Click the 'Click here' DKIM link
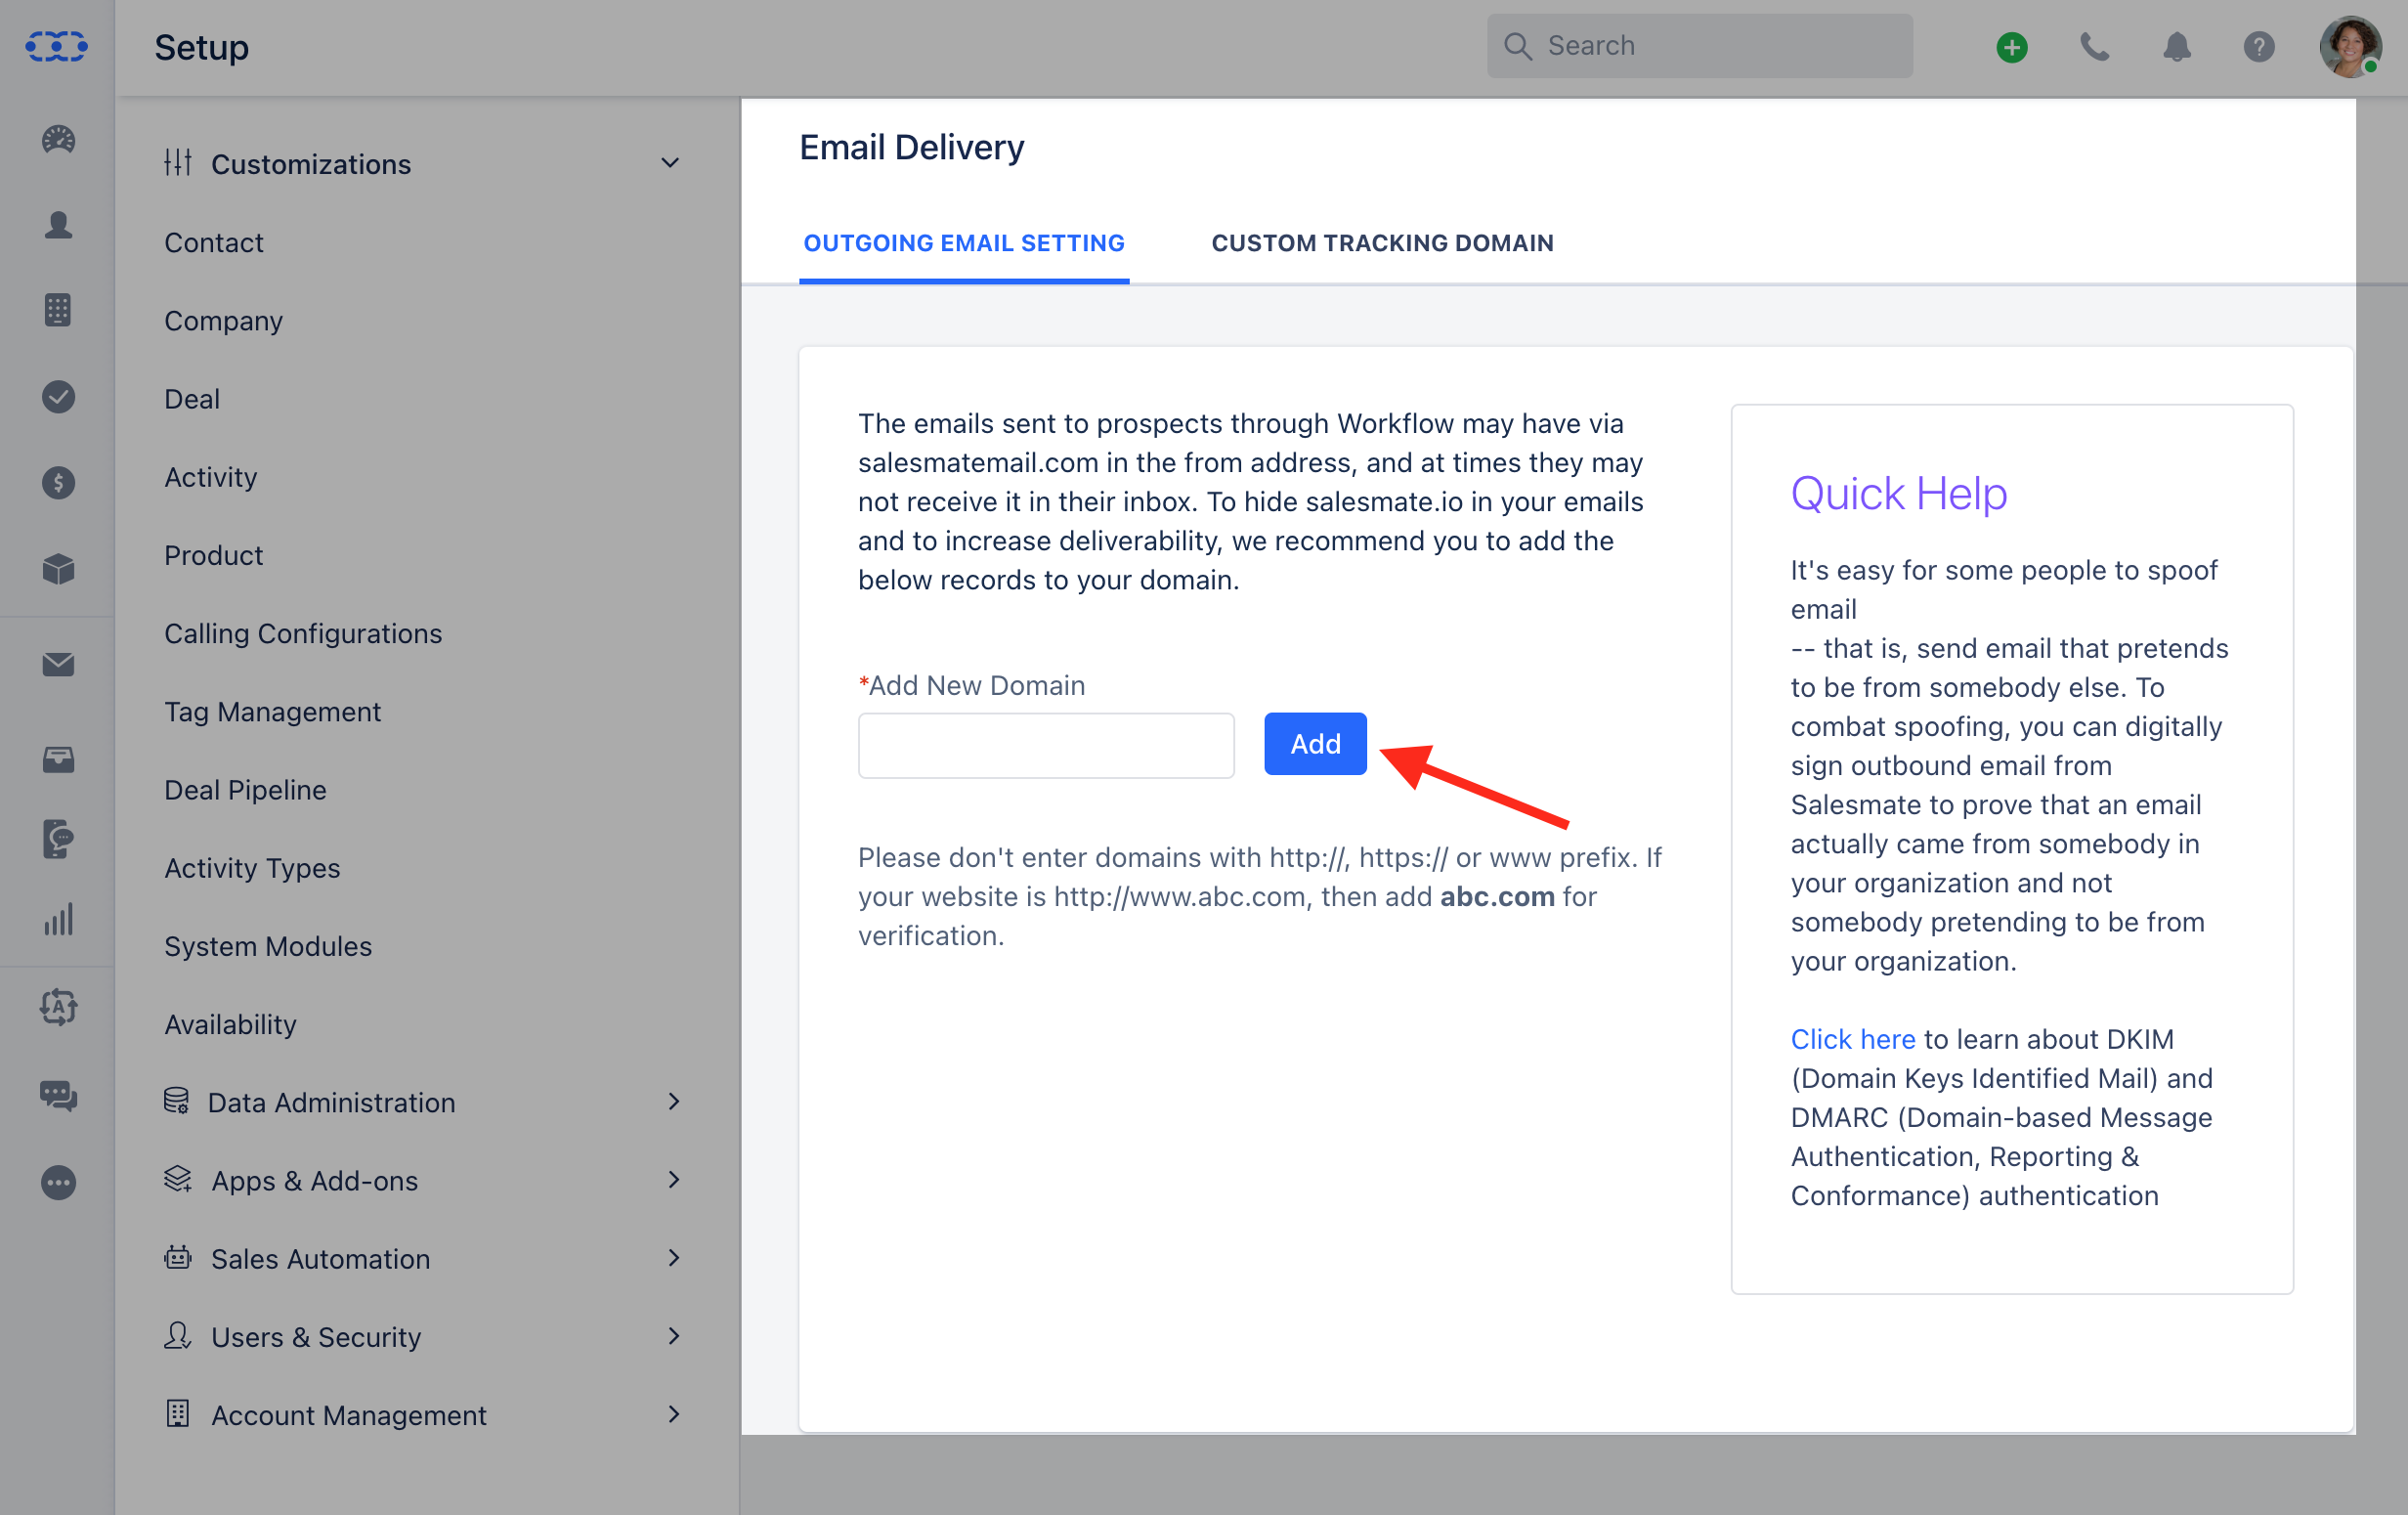2408x1515 pixels. [1852, 1038]
